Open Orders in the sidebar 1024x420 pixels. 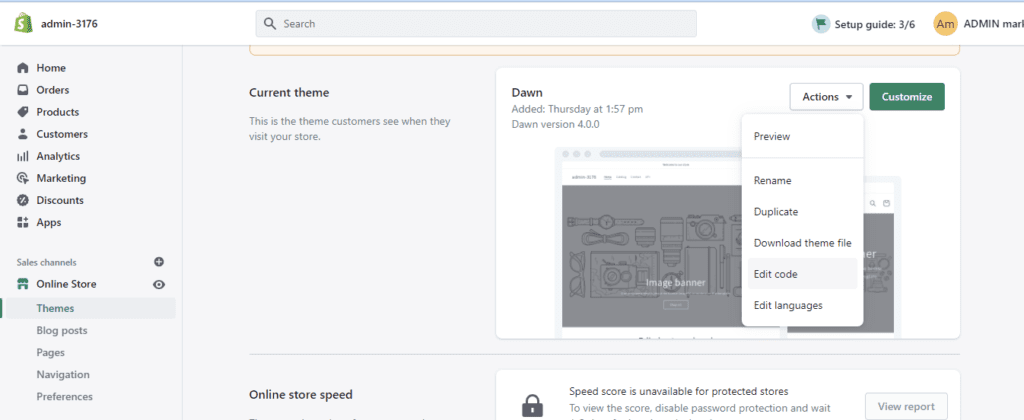(52, 90)
